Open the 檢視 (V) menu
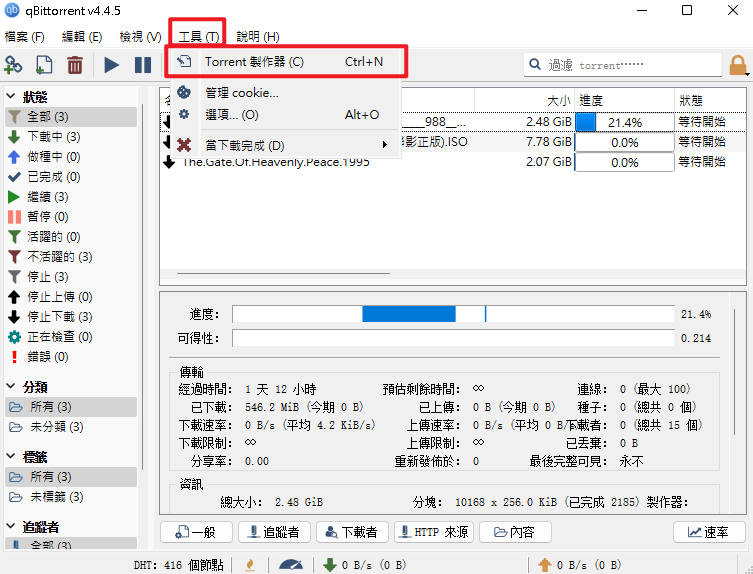Screen dimensions: 753x574 click(x=140, y=37)
